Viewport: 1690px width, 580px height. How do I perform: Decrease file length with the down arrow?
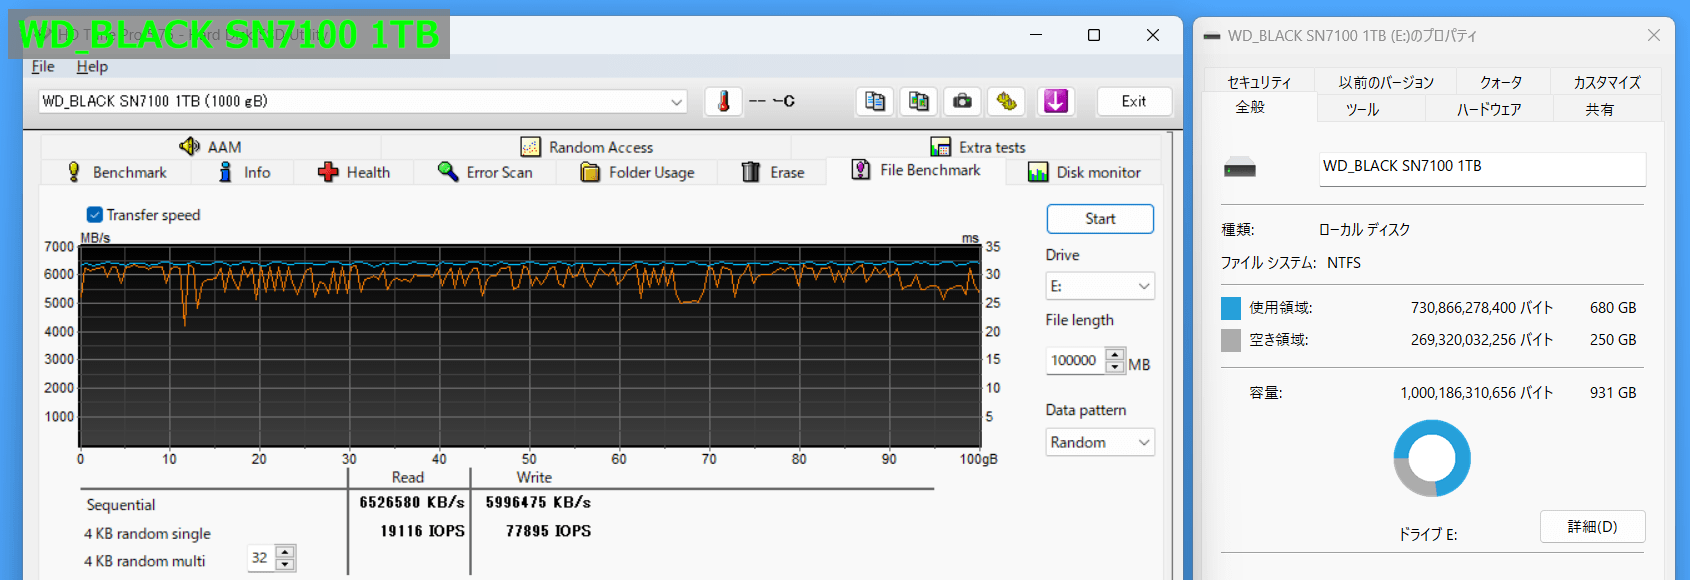coord(1115,367)
